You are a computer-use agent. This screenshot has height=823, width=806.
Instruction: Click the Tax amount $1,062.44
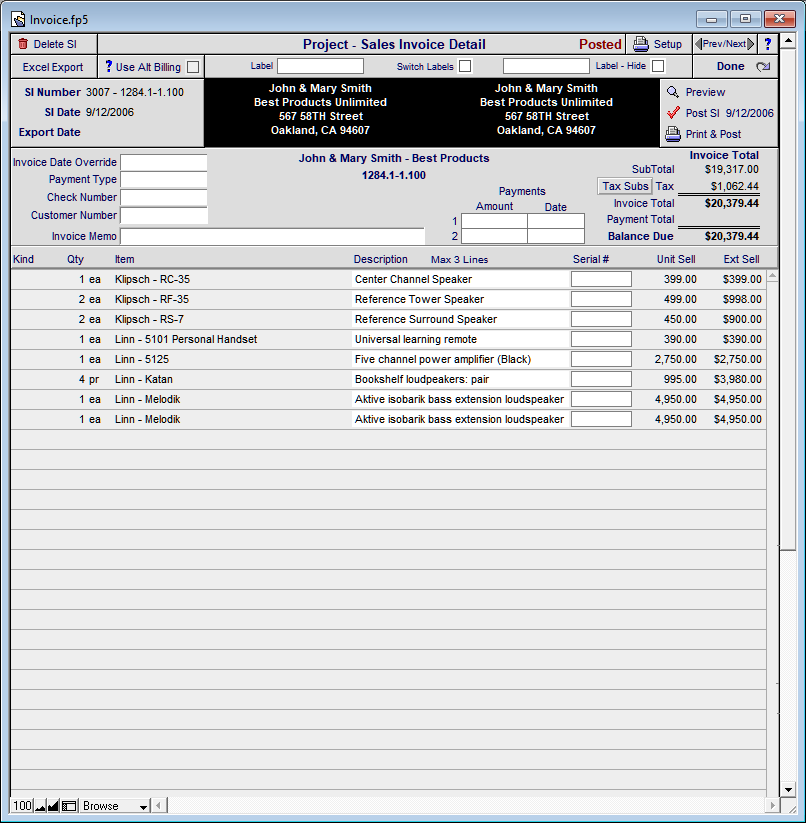coord(735,186)
